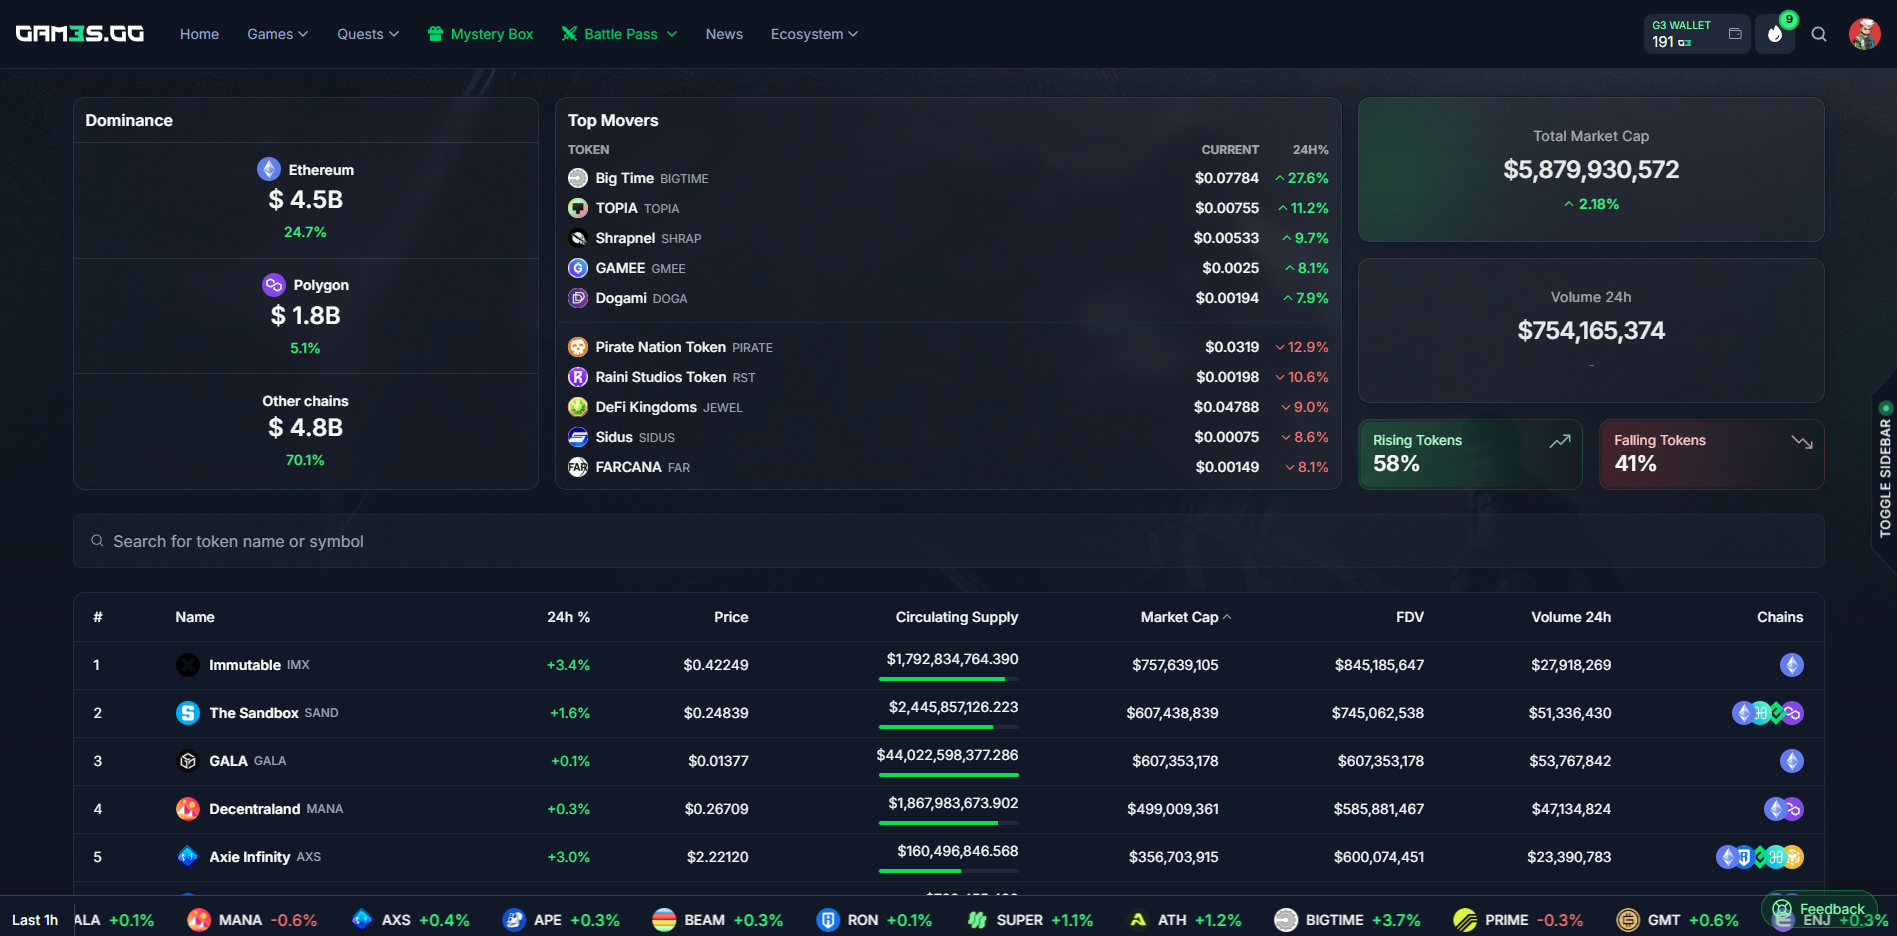Image resolution: width=1897 pixels, height=936 pixels.
Task: Click the Total Market Cap card
Action: (1591, 169)
